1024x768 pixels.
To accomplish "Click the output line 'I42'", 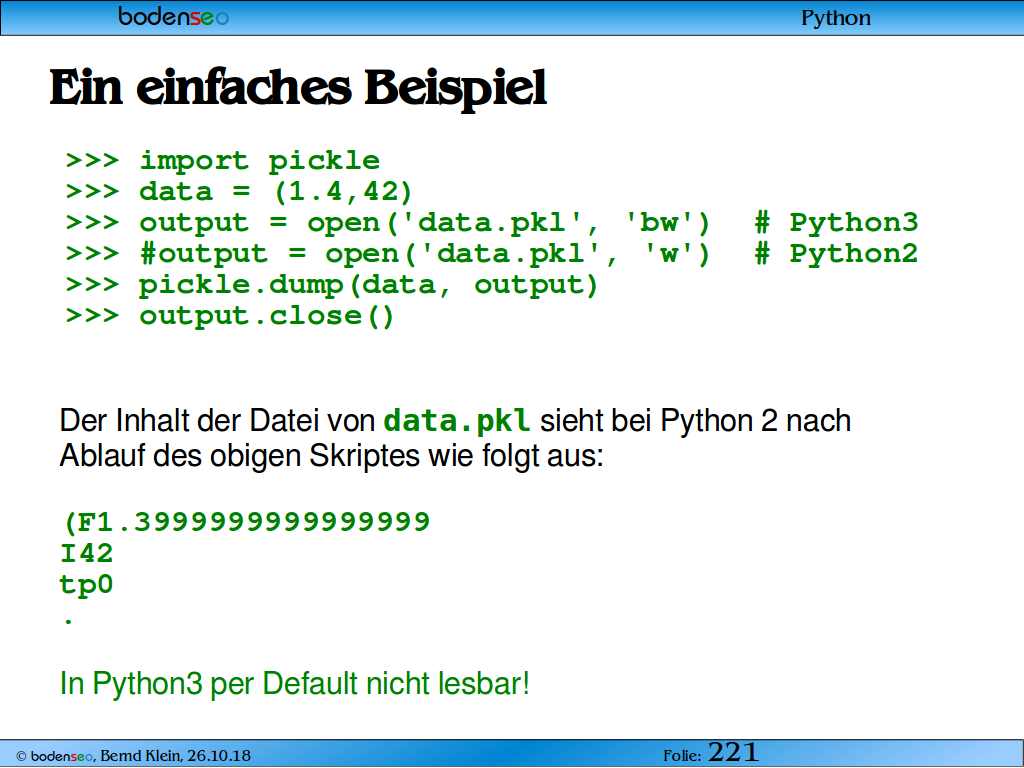I will (x=86, y=553).
